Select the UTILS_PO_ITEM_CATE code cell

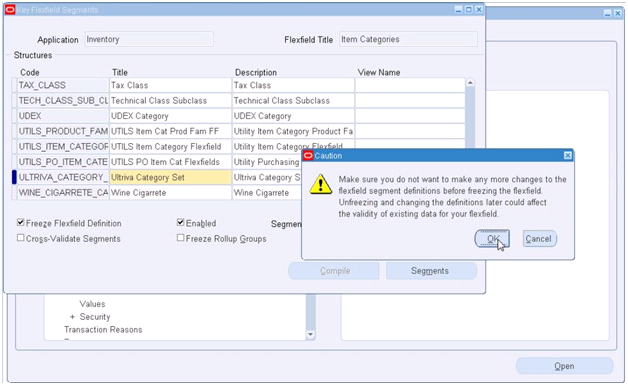(63, 162)
